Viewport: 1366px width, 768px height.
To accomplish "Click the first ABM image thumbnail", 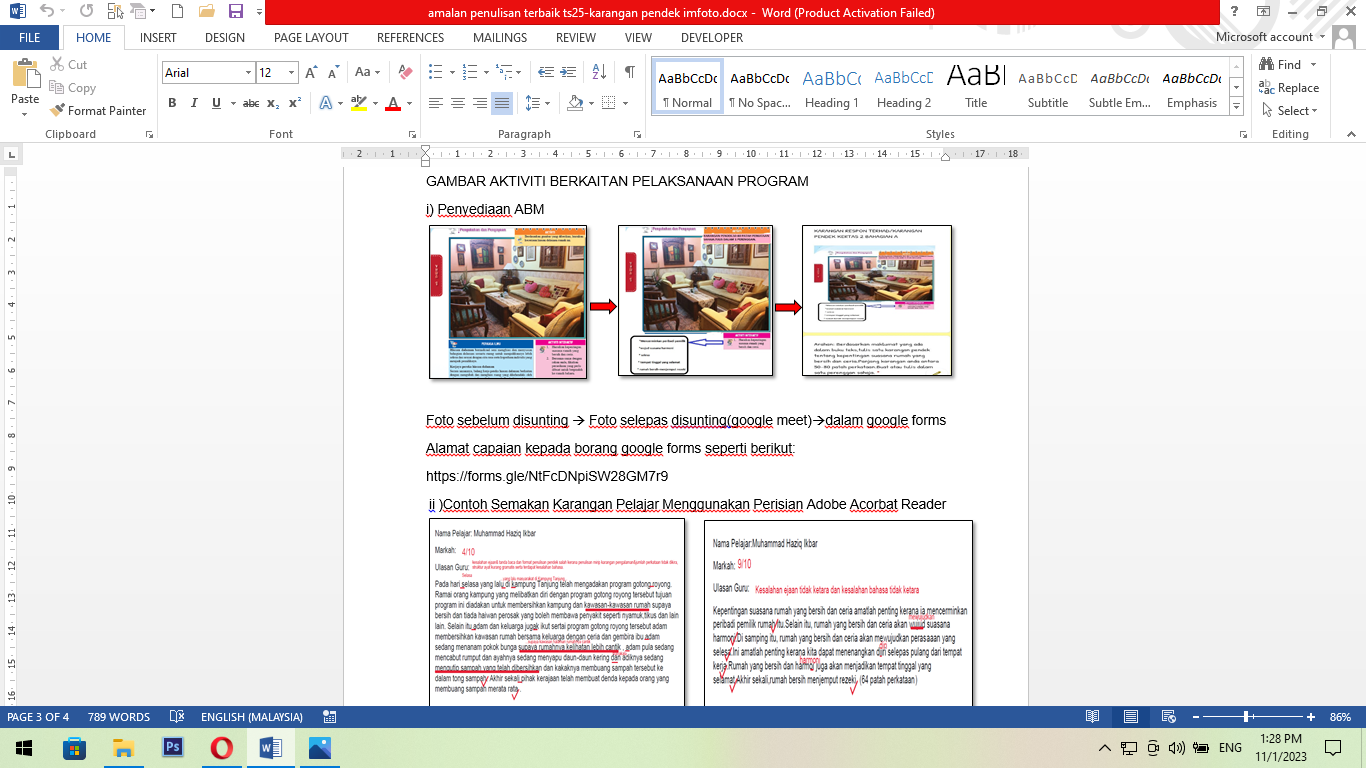I will click(x=508, y=302).
